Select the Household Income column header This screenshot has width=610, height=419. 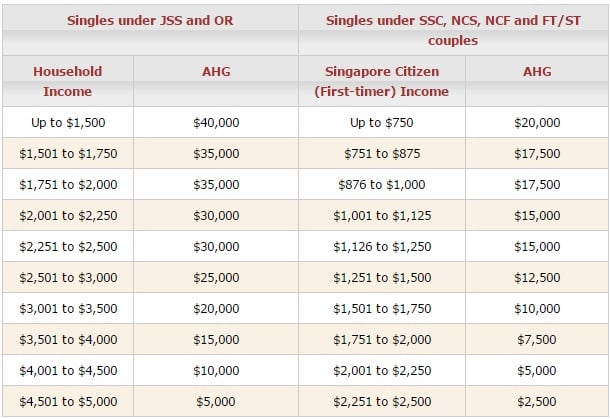coord(68,81)
